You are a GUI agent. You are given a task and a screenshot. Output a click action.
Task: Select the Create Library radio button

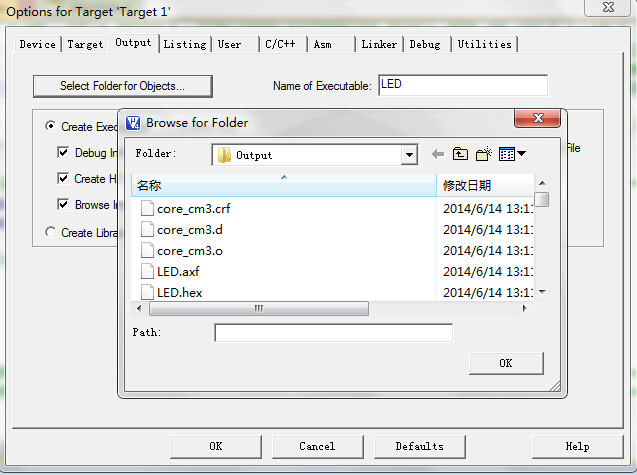click(50, 232)
